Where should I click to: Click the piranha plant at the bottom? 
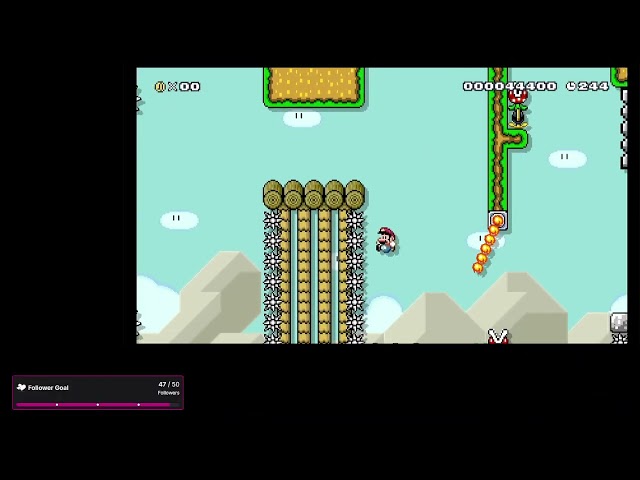coord(498,337)
